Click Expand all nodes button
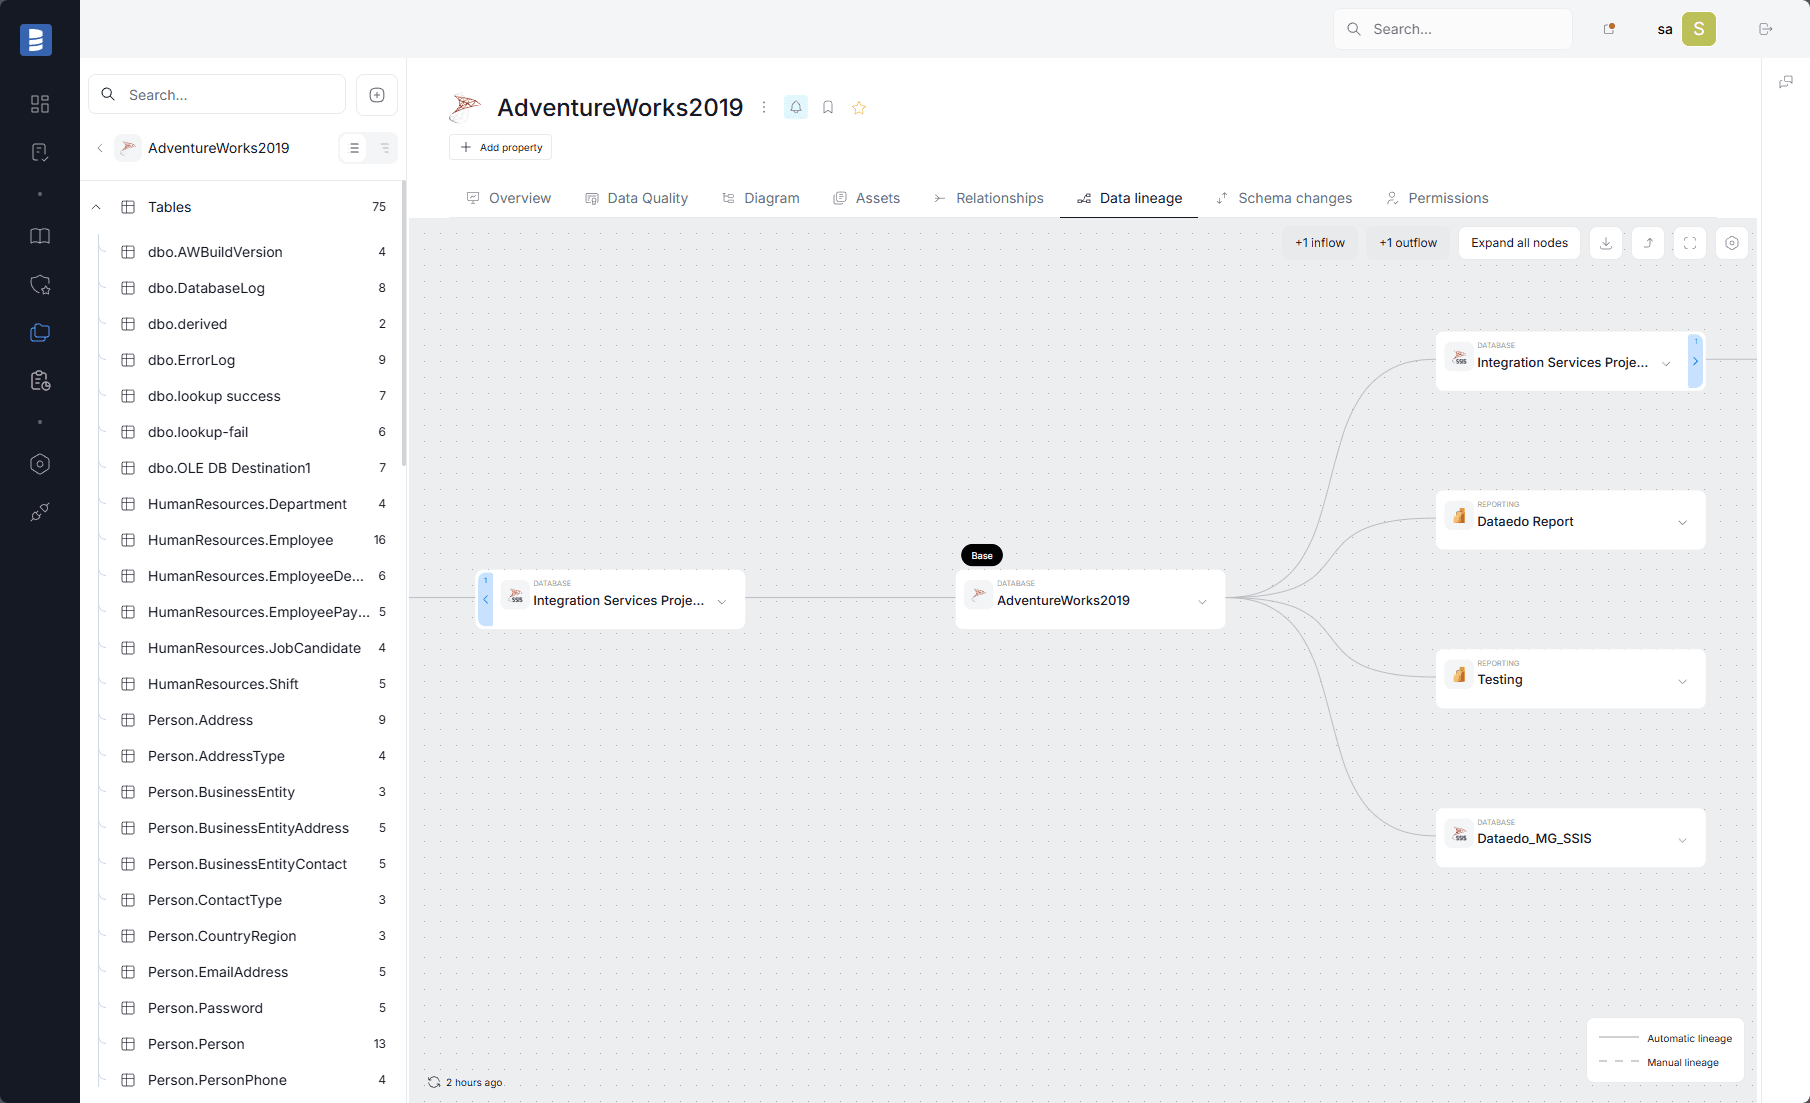The width and height of the screenshot is (1810, 1103). pos(1519,243)
